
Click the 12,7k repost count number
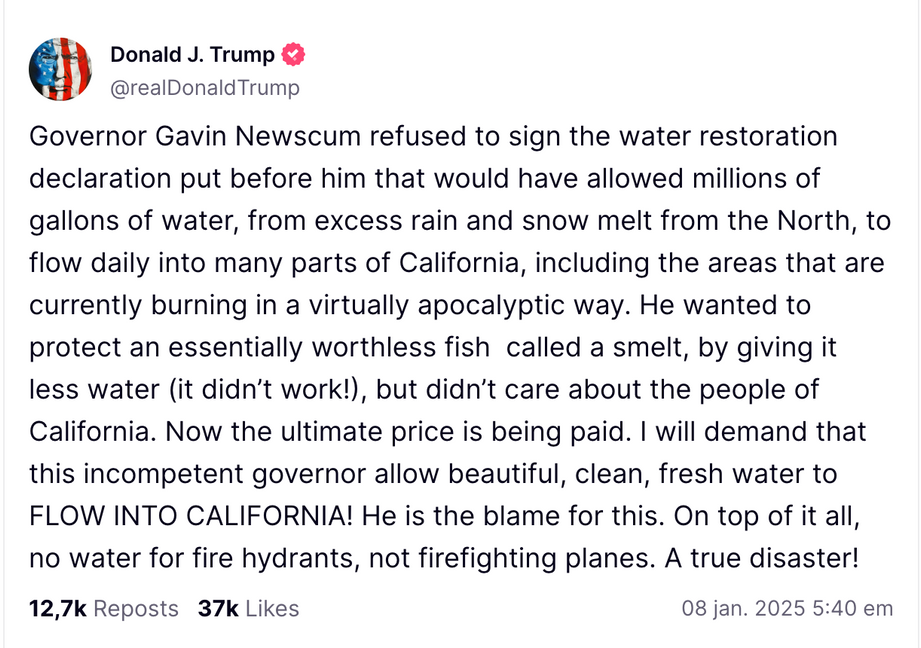click(56, 608)
